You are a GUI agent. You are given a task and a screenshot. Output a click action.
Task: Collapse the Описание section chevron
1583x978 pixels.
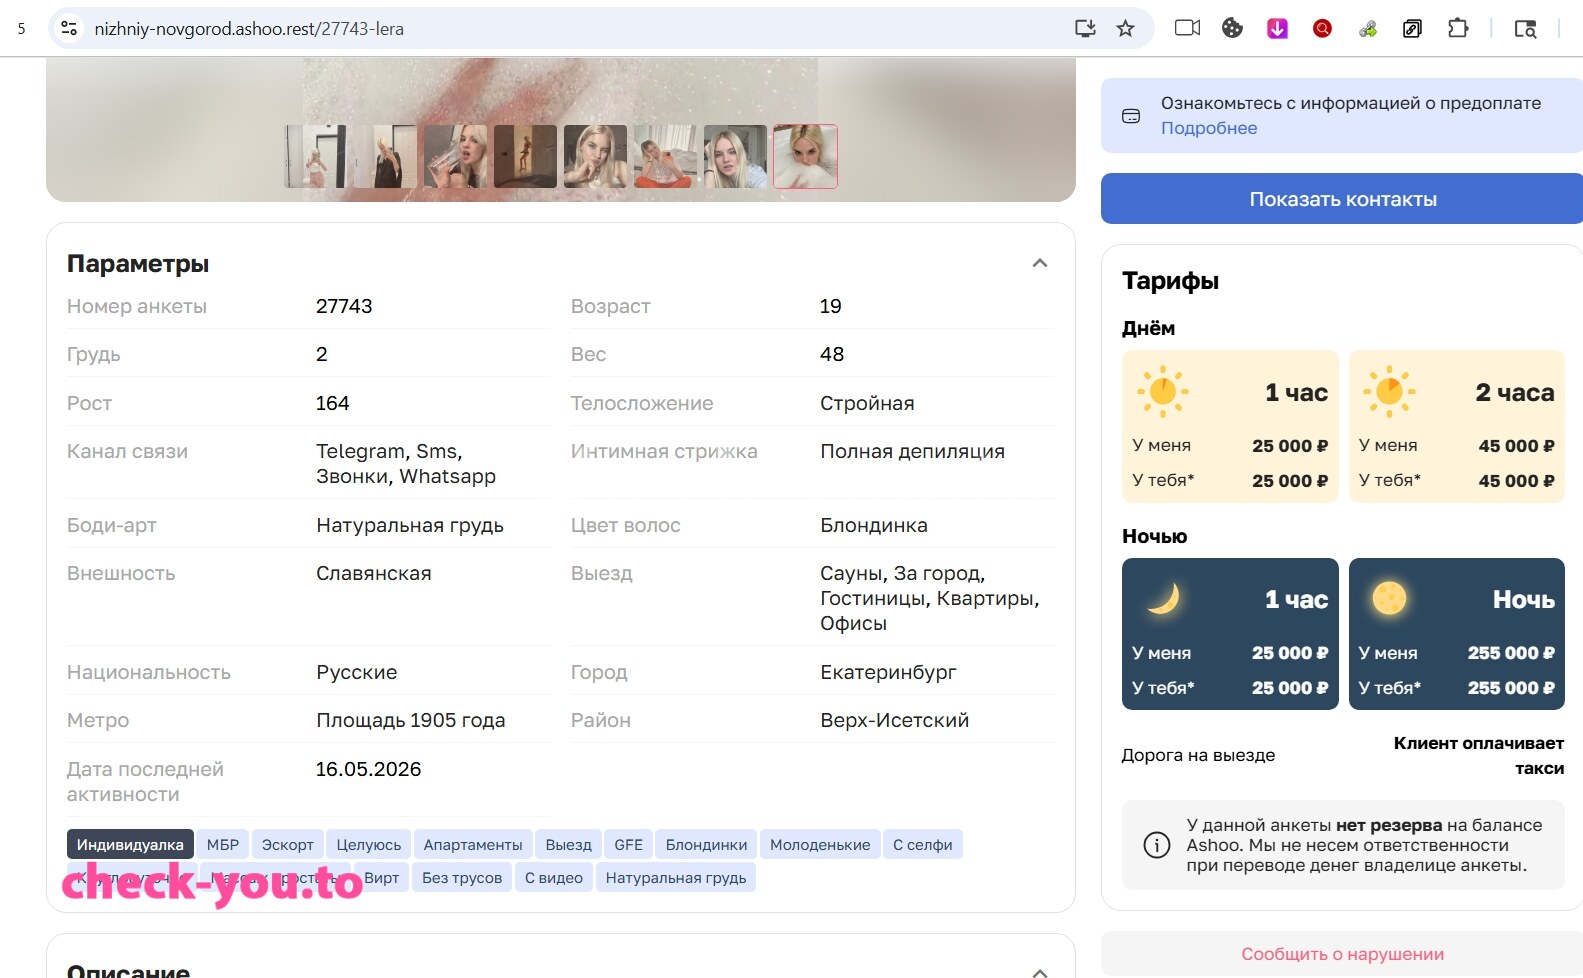[x=1040, y=972]
